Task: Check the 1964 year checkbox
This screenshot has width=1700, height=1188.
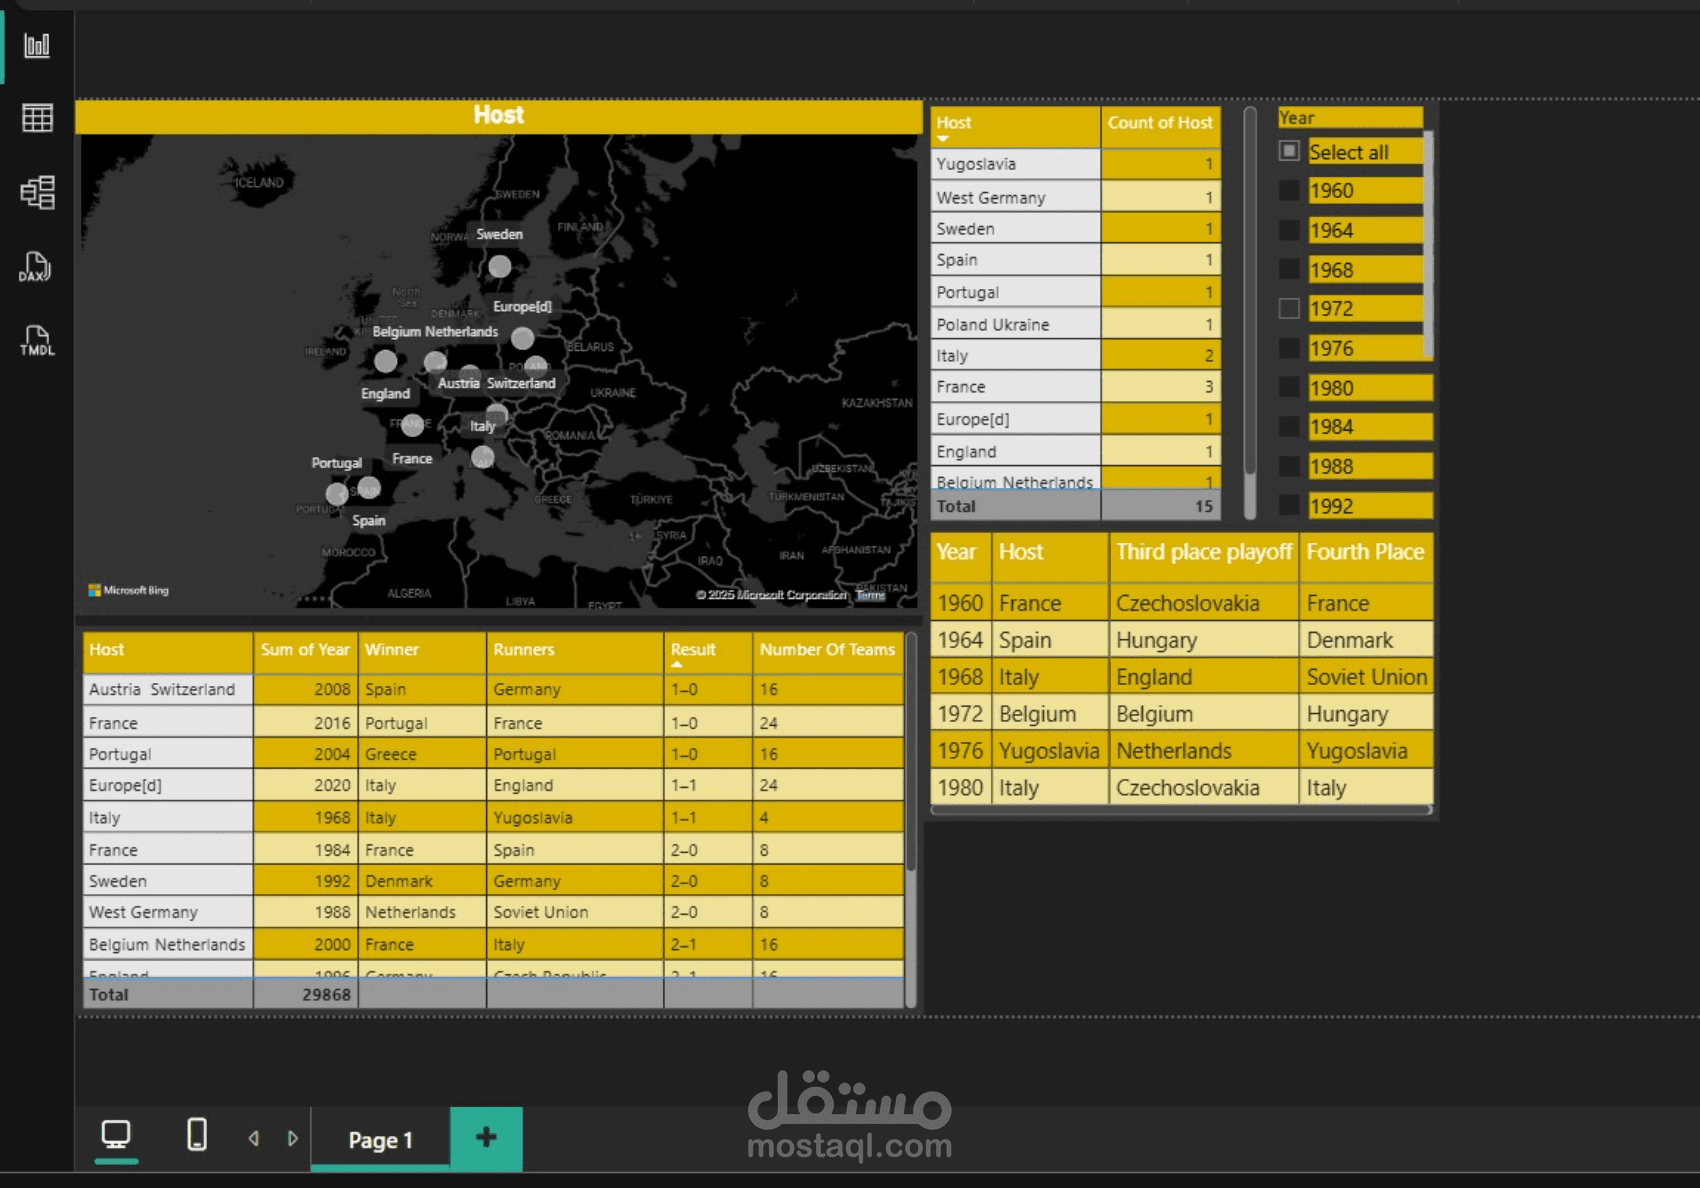Action: (x=1289, y=230)
